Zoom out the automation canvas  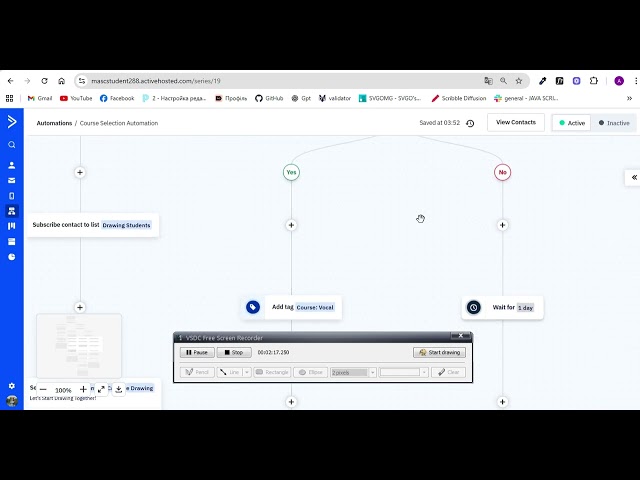click(x=43, y=389)
